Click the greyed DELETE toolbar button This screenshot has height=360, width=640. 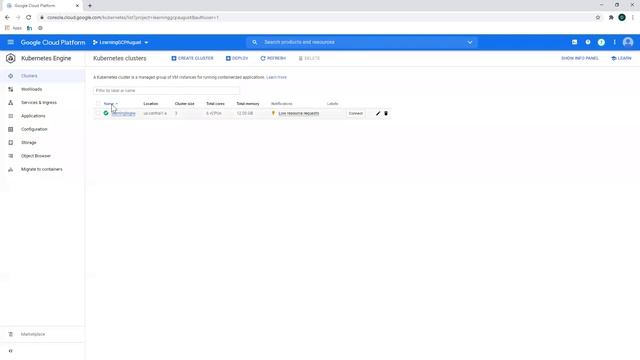click(309, 58)
